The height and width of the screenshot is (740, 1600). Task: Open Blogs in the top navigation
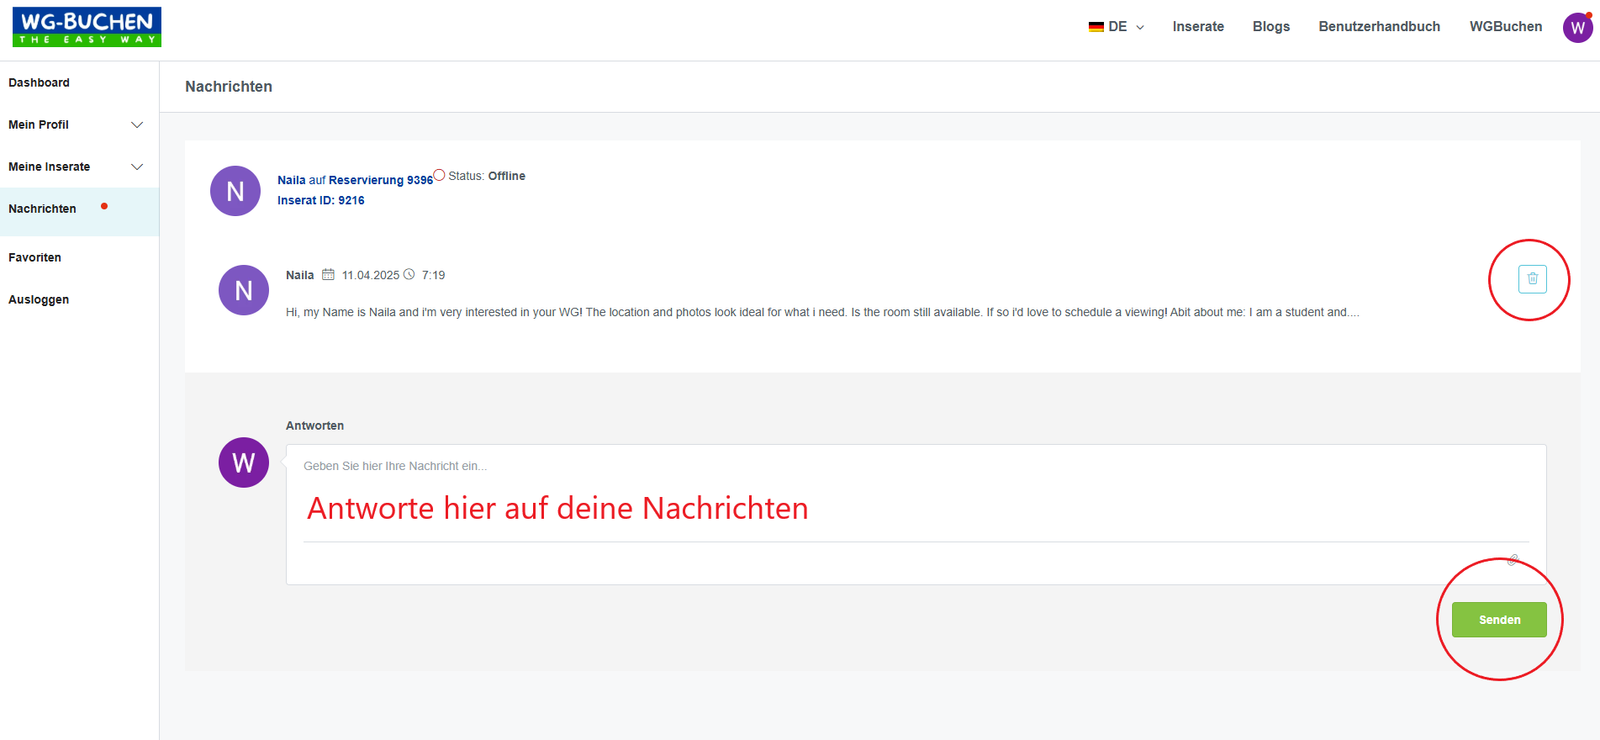pos(1271,27)
